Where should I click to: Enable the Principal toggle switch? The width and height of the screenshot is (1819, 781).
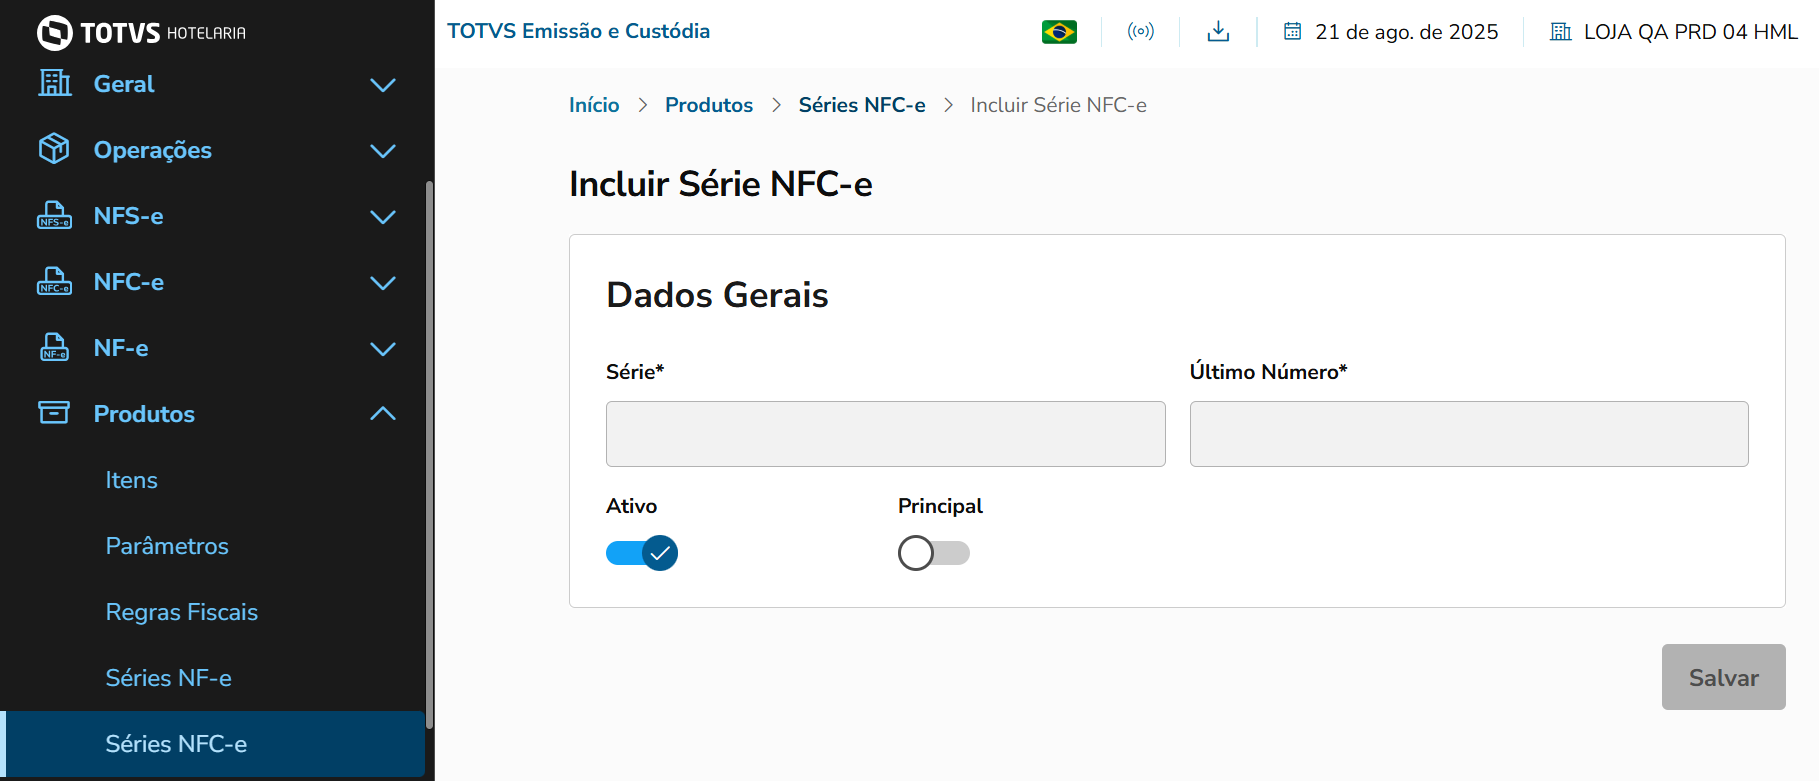(933, 553)
